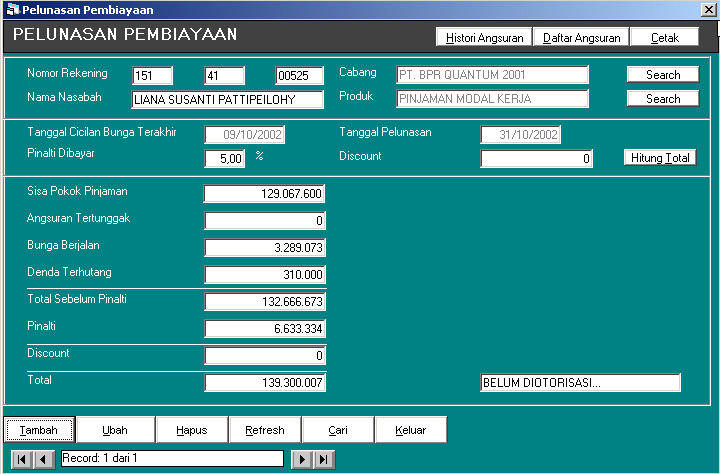Click Hitung Total button
Screen dimensions: 720x474
coord(660,158)
